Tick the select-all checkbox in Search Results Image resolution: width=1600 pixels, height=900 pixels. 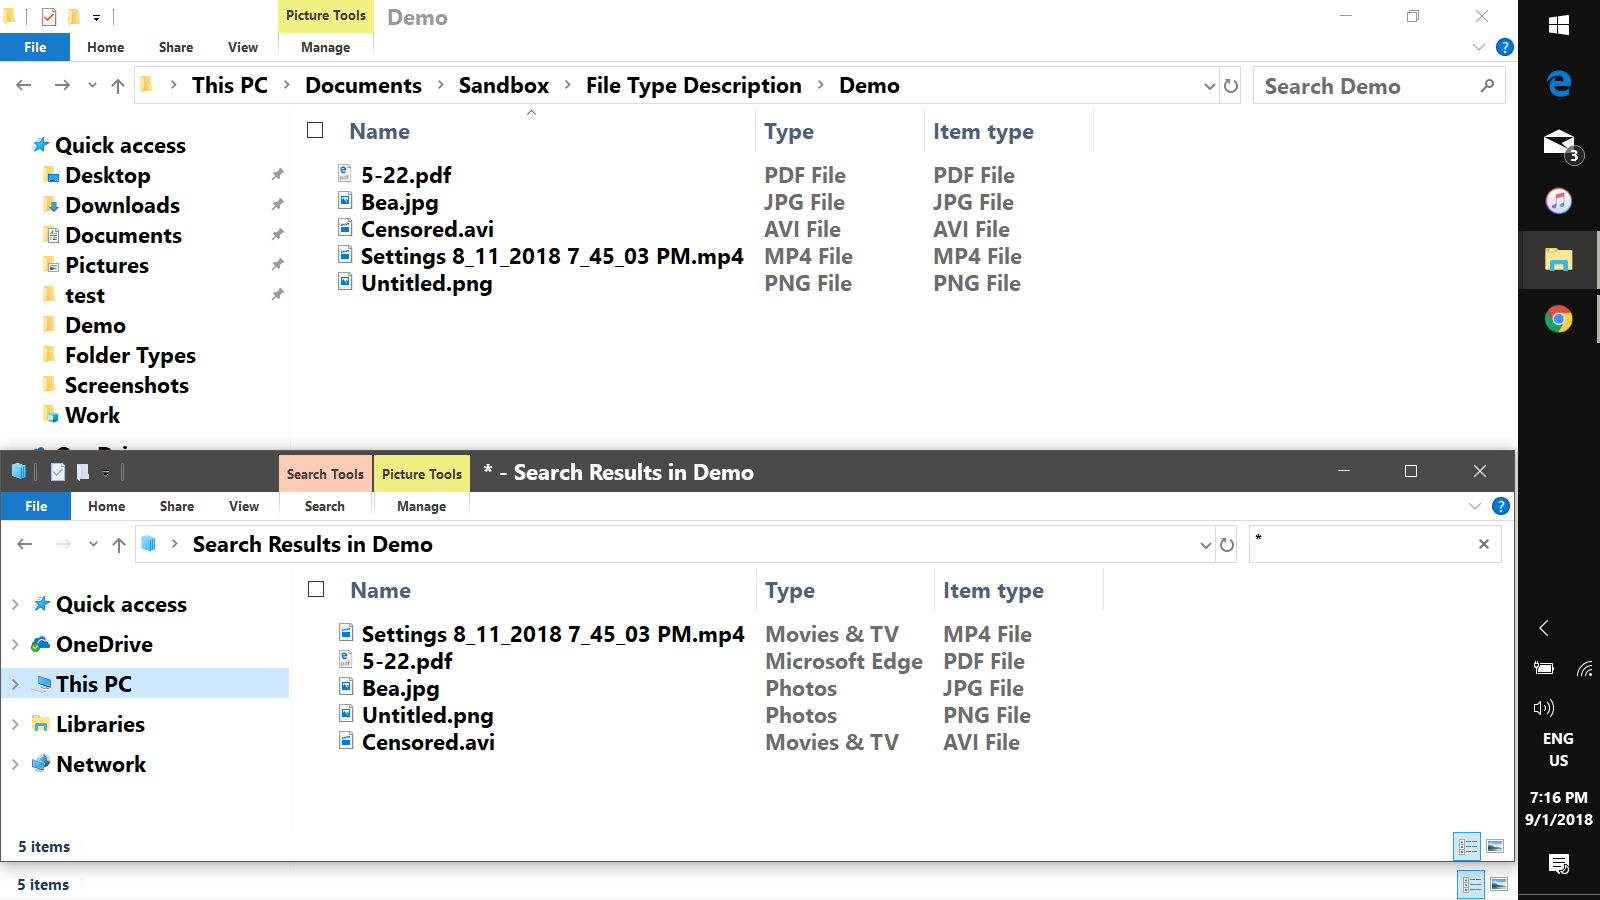[316, 590]
